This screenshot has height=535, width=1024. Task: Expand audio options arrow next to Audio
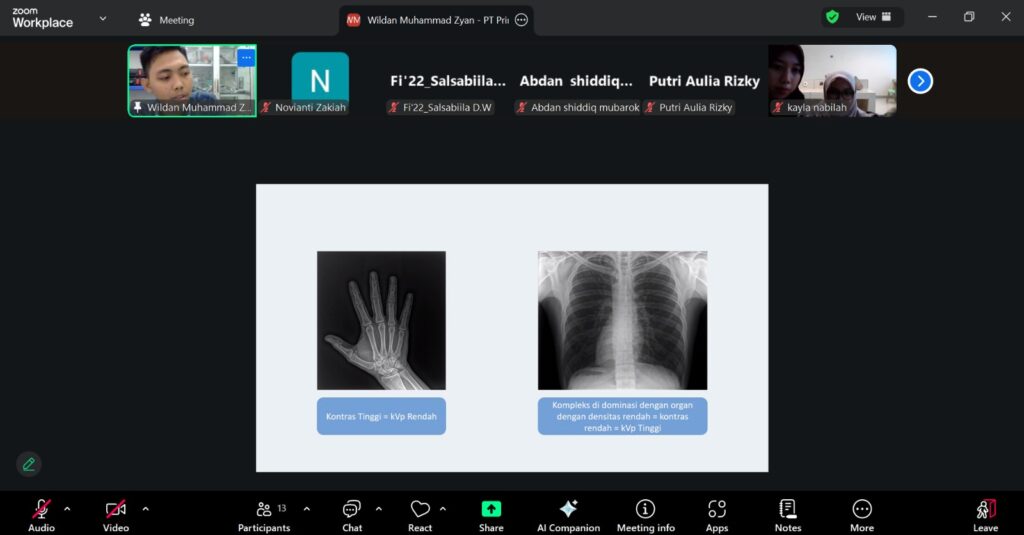click(x=67, y=508)
